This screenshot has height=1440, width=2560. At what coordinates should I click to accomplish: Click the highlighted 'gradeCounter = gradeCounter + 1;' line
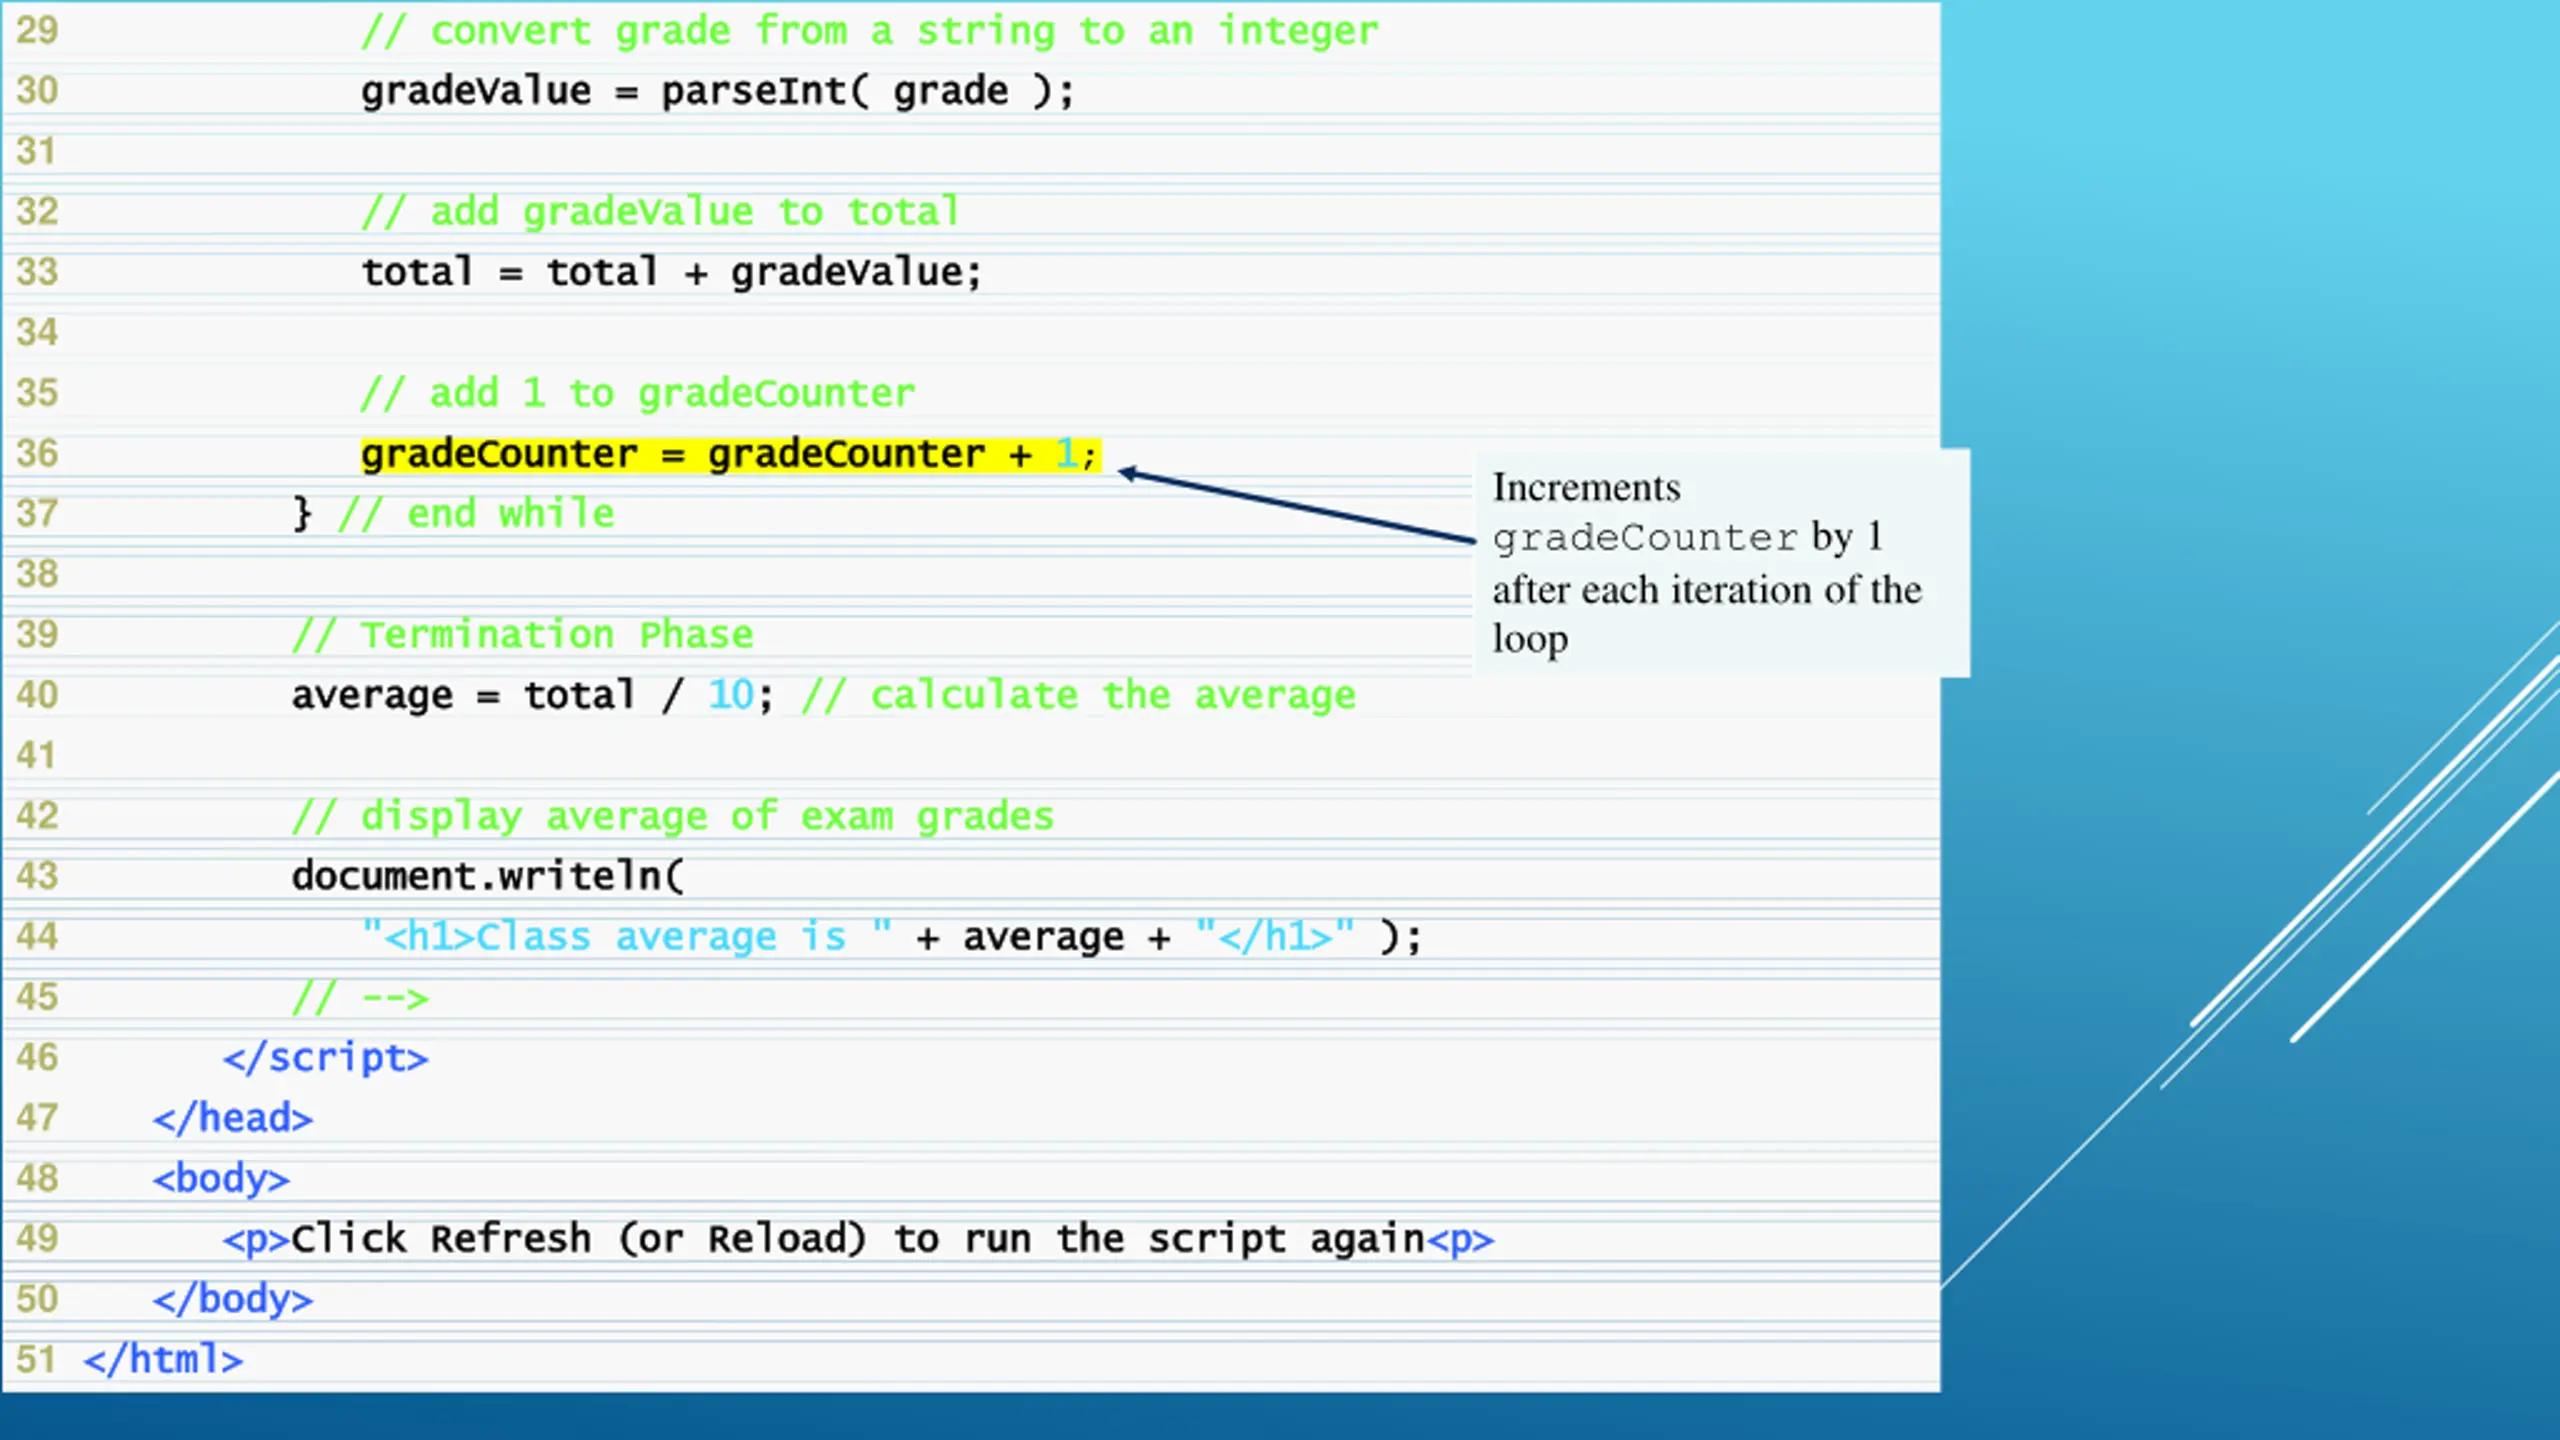click(x=730, y=455)
